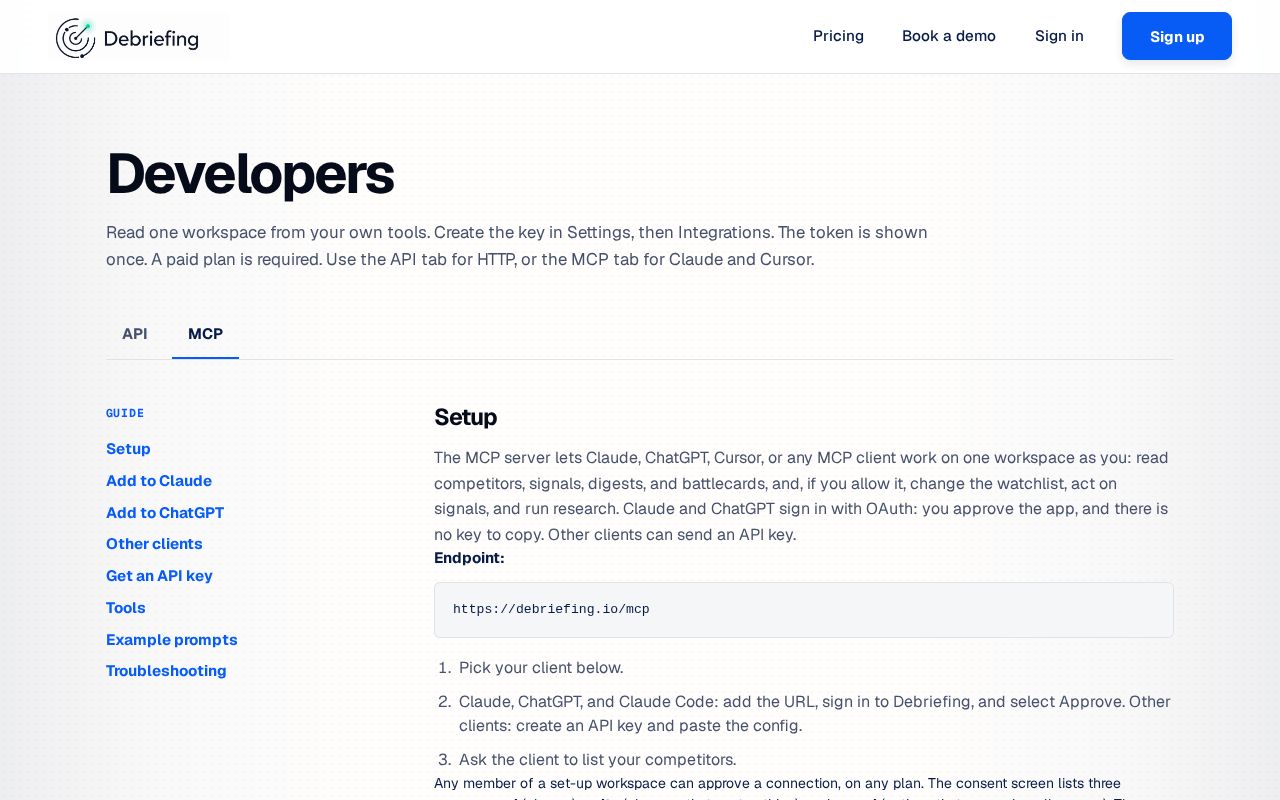Select the MCP tab

click(x=205, y=334)
